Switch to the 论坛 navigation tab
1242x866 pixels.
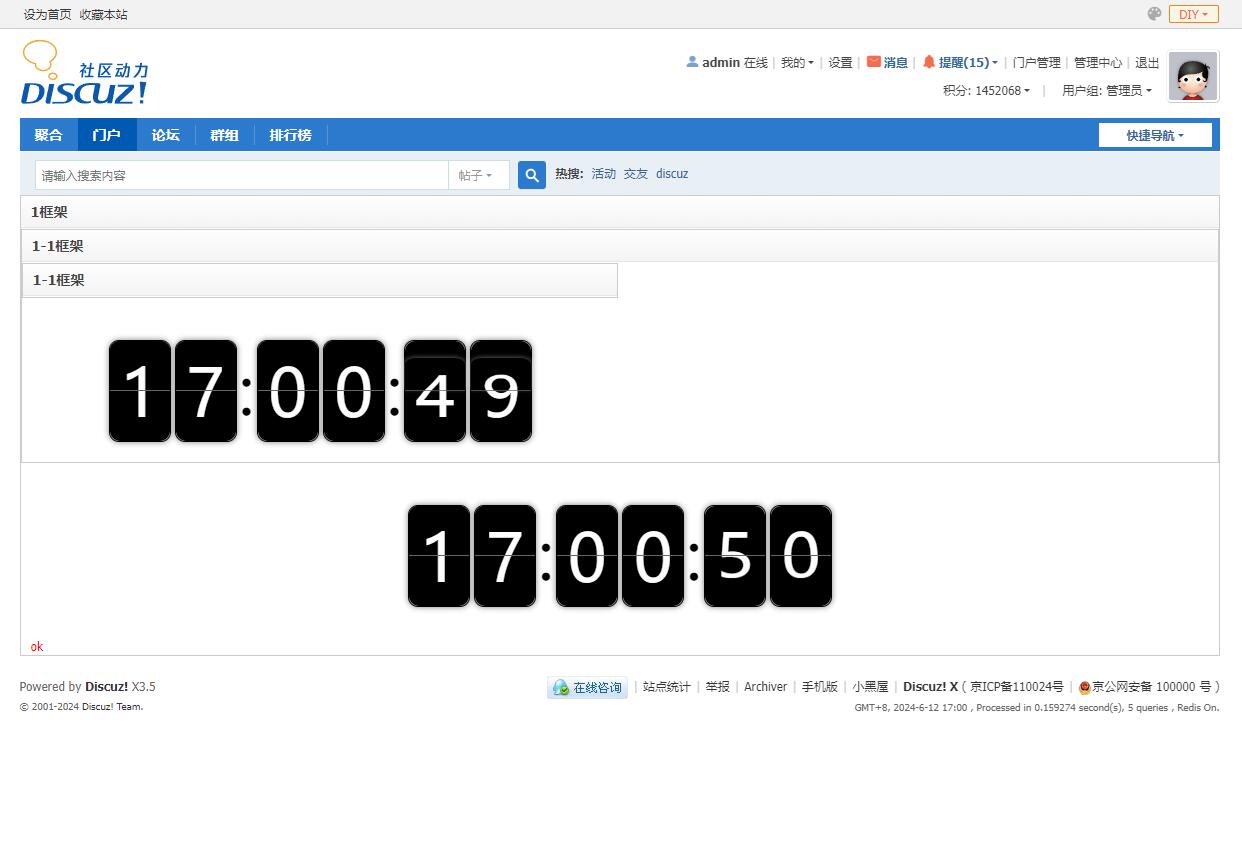(165, 135)
